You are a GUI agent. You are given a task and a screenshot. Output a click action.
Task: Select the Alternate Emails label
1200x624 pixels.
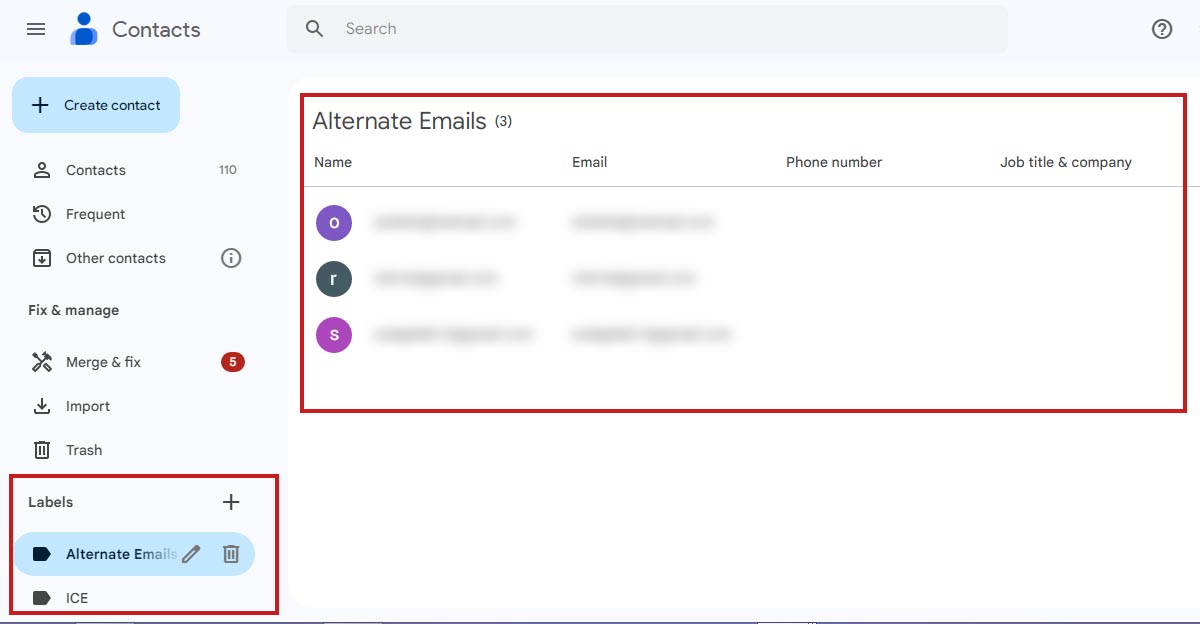tap(120, 553)
